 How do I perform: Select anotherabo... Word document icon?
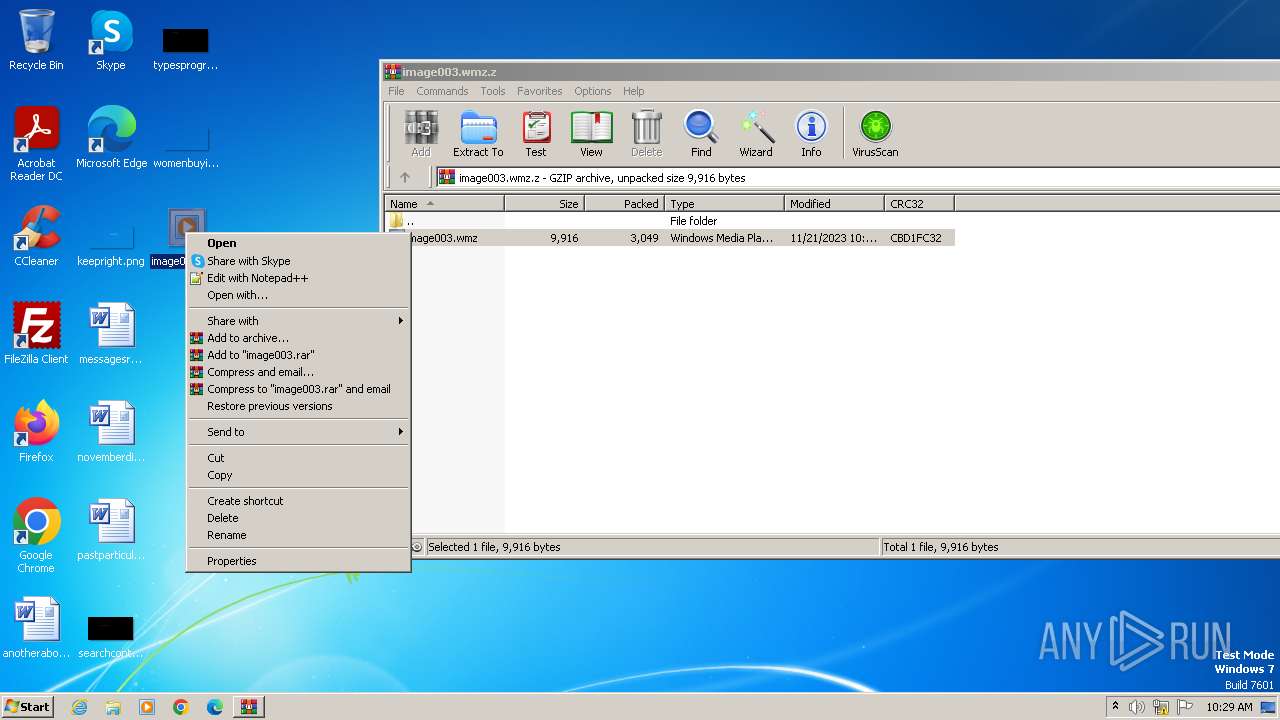coord(36,628)
